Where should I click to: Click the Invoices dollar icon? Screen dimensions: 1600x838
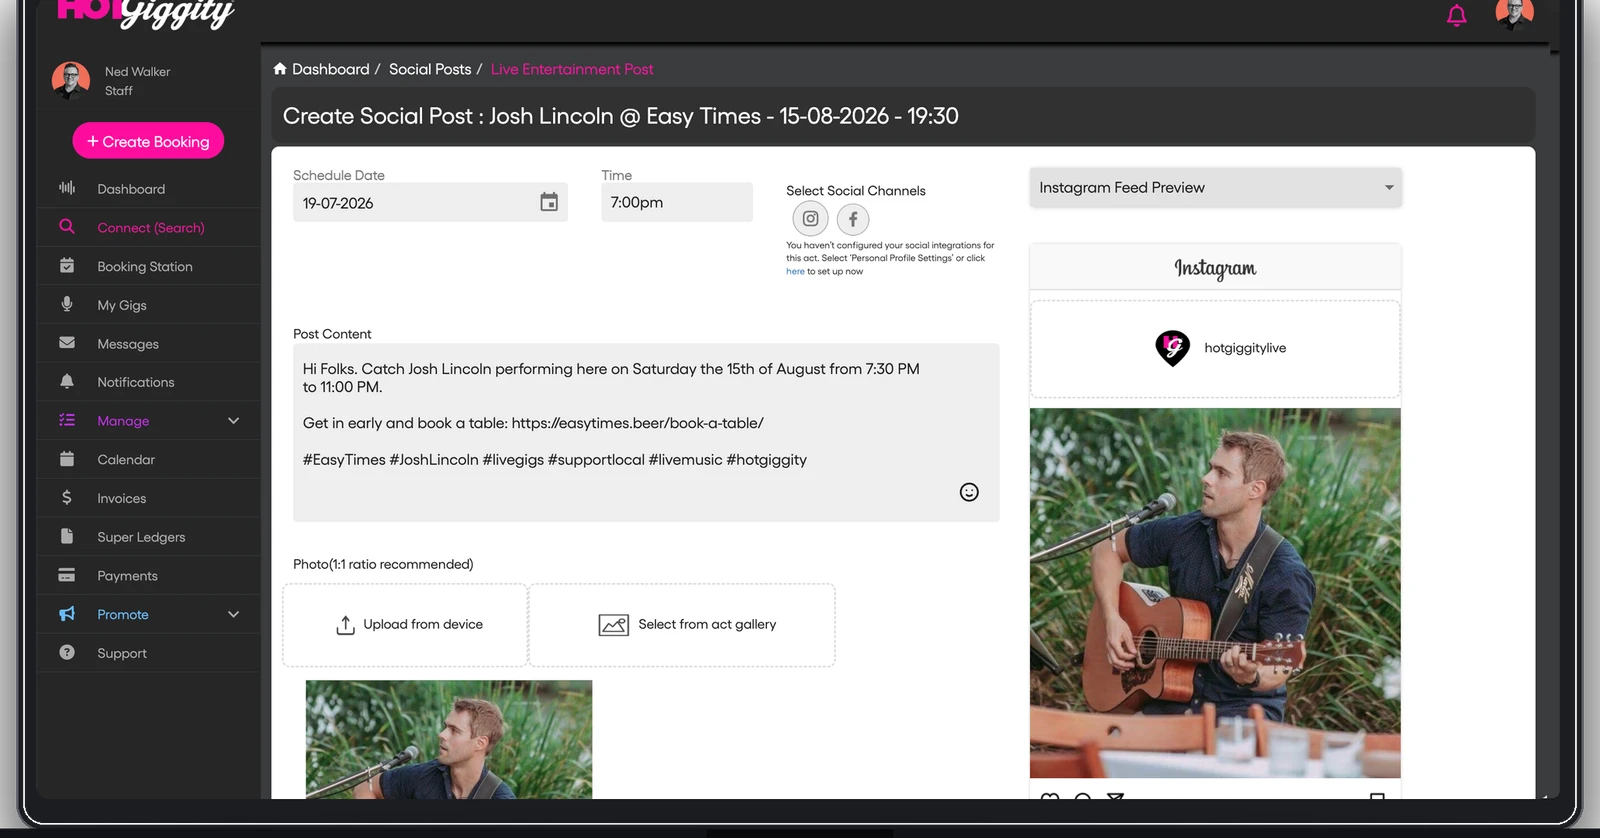(67, 498)
